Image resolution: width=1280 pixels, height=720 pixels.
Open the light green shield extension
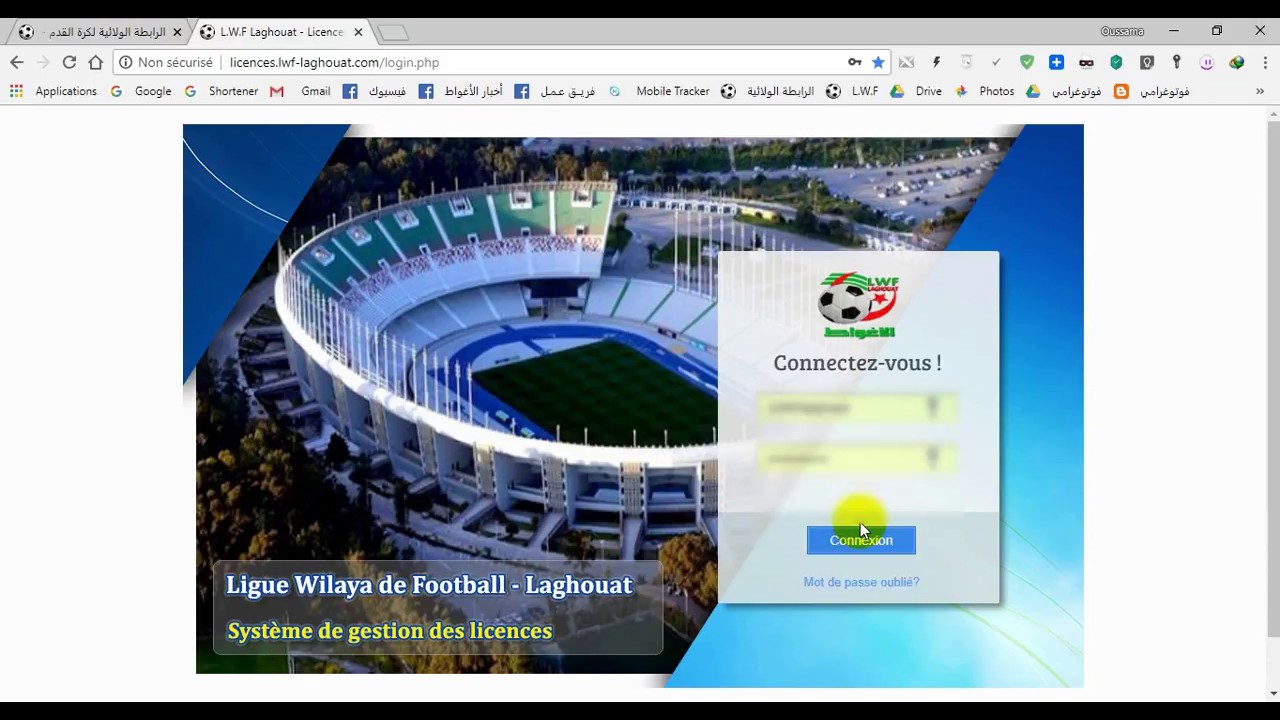click(x=1026, y=62)
